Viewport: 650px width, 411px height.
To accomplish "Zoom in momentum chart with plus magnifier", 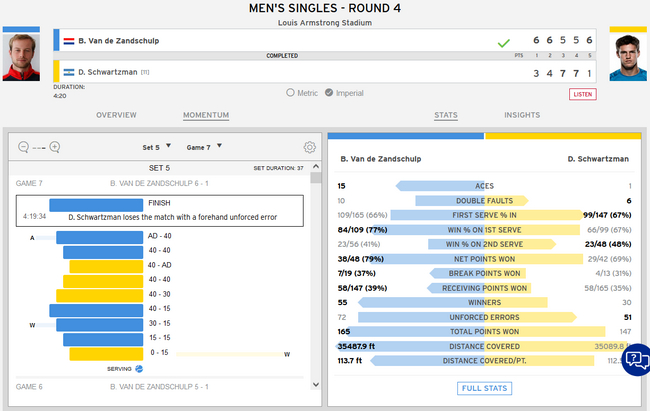I will tap(55, 147).
